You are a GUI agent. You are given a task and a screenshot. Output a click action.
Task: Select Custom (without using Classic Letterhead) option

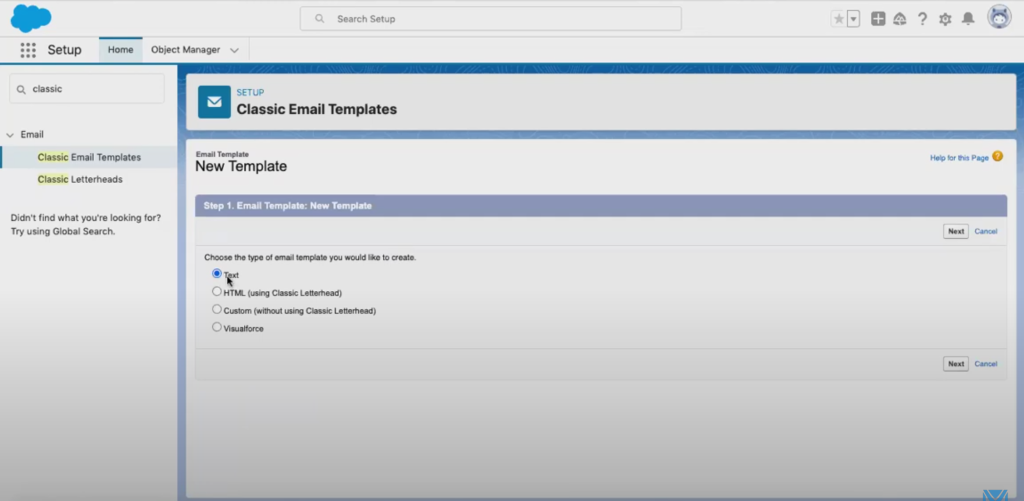click(217, 309)
